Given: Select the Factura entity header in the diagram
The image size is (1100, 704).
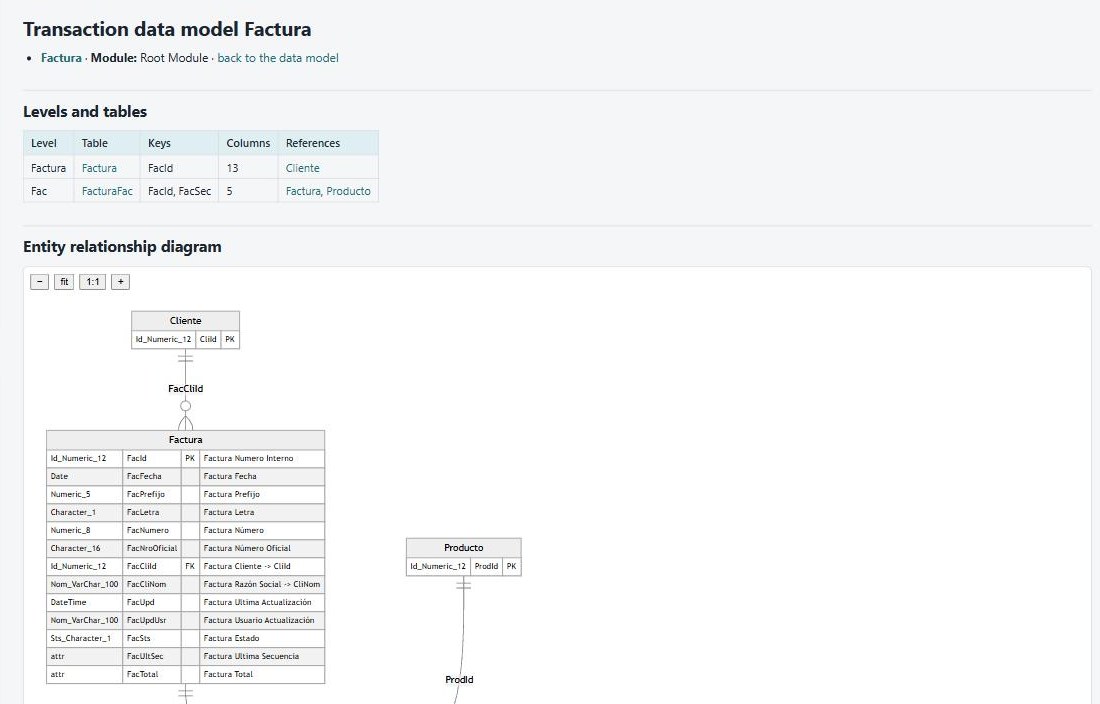Looking at the screenshot, I should coord(185,440).
